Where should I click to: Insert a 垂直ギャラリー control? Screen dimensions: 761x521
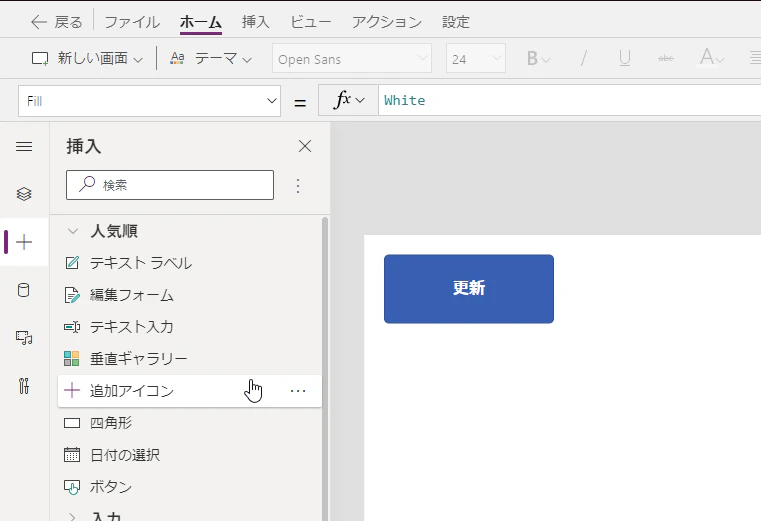190,359
